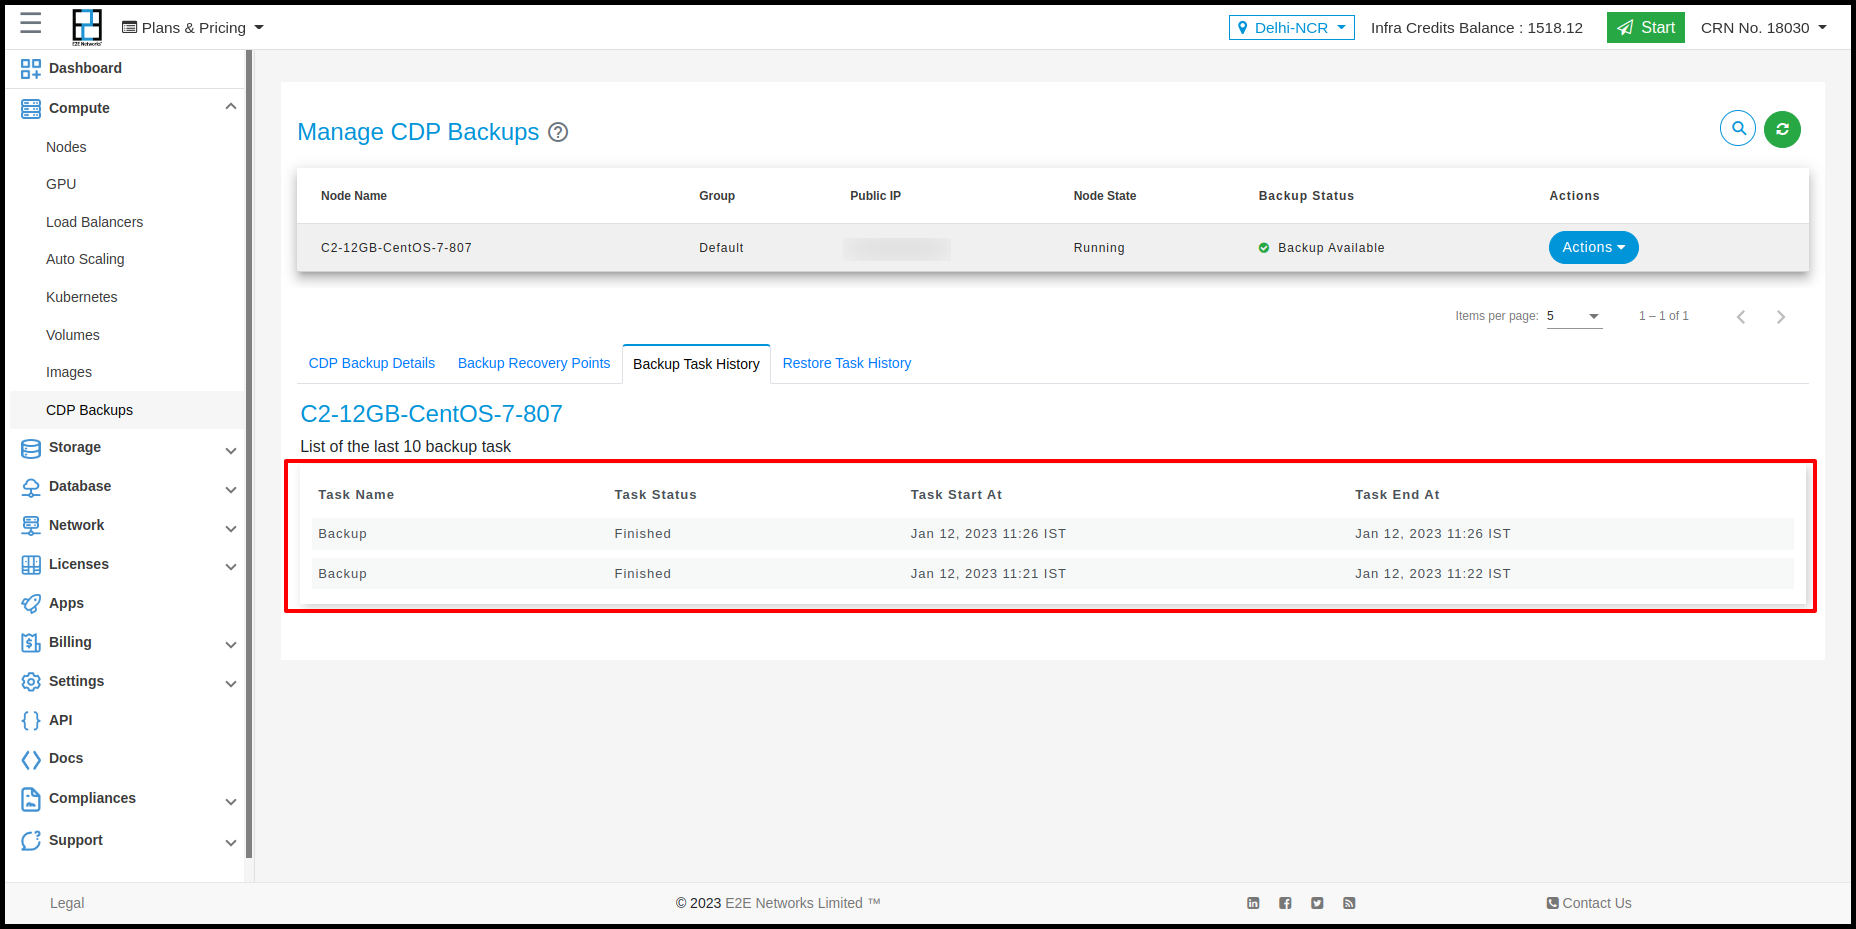The image size is (1856, 929).
Task: Click the Support icon in sidebar
Action: [31, 841]
